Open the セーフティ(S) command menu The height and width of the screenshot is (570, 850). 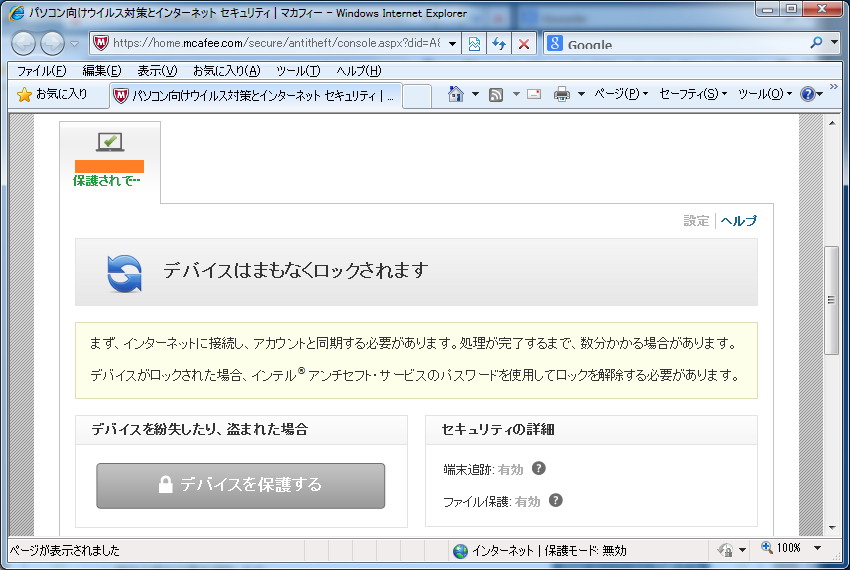pyautogui.click(x=693, y=94)
